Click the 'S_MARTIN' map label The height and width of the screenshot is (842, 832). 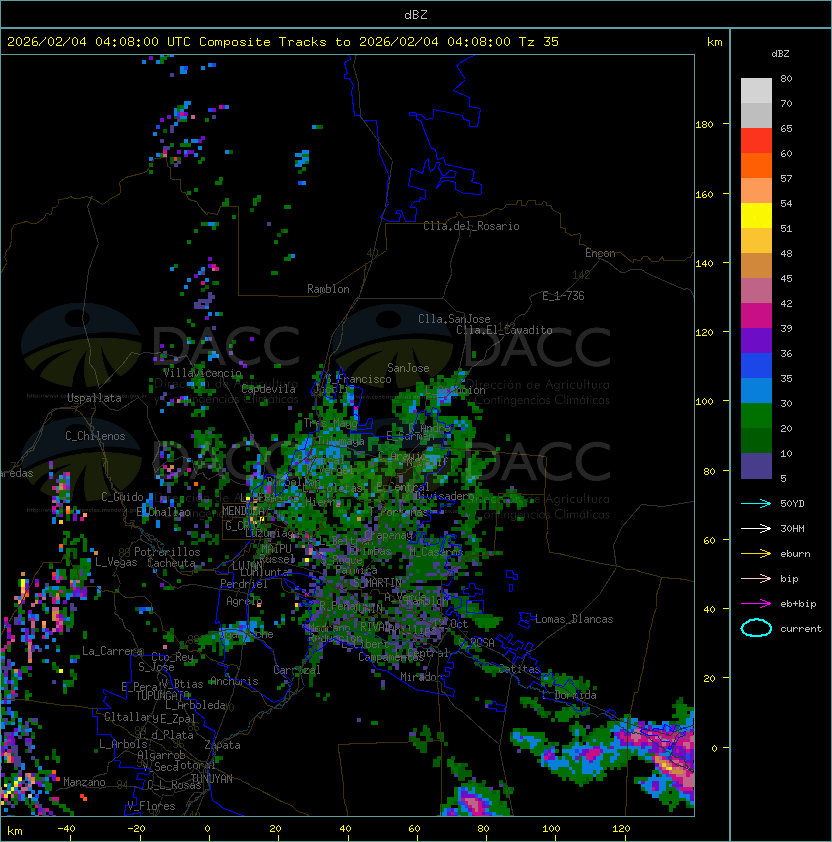tap(378, 582)
